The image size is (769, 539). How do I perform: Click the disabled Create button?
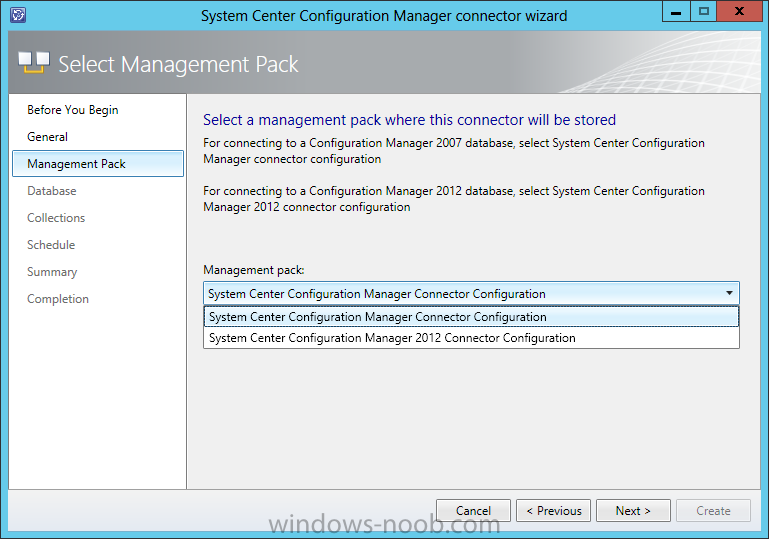(x=713, y=511)
